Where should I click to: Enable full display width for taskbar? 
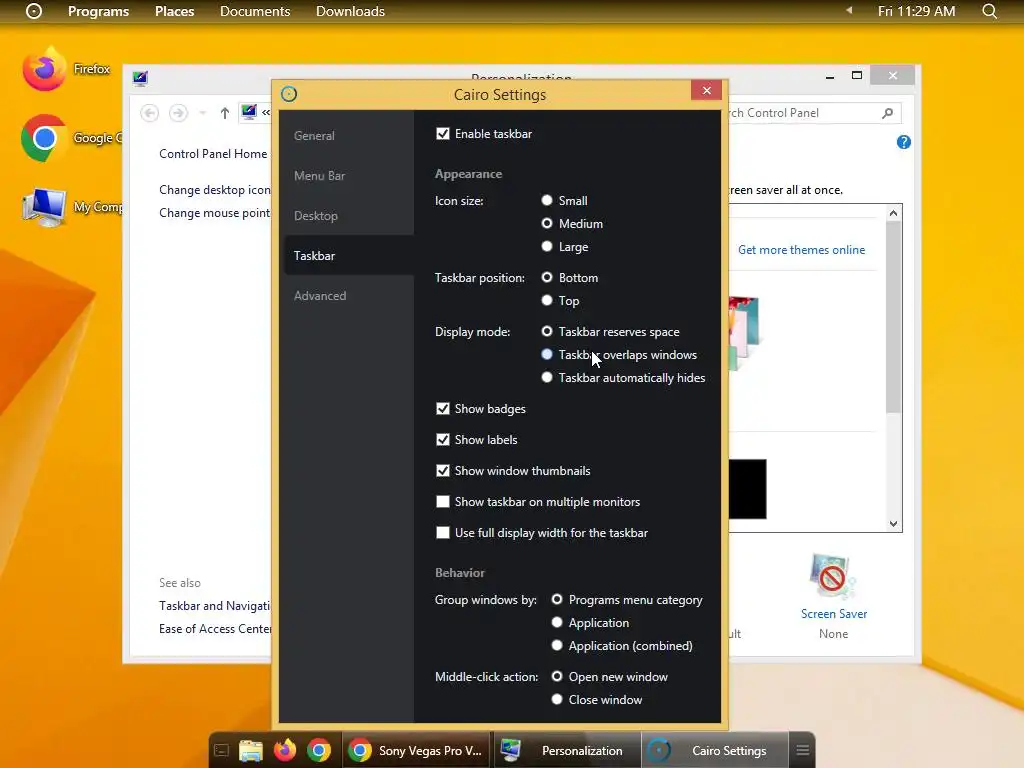point(443,533)
